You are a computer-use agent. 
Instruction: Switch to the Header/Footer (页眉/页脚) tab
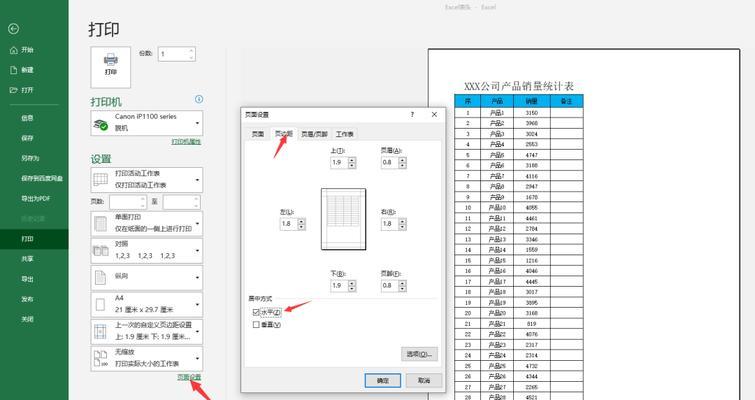pos(314,133)
